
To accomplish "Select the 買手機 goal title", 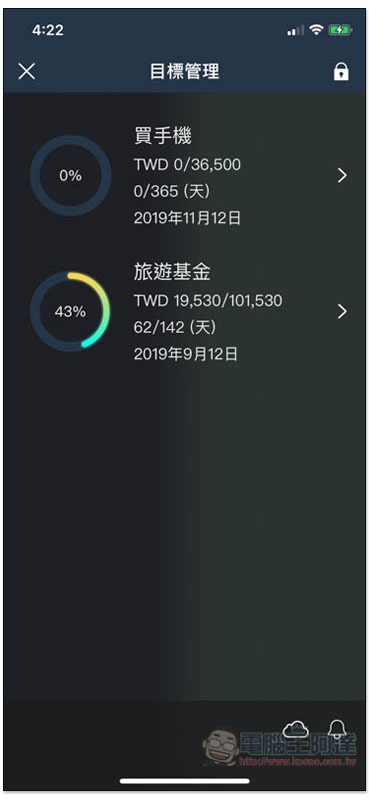I will 162,137.
